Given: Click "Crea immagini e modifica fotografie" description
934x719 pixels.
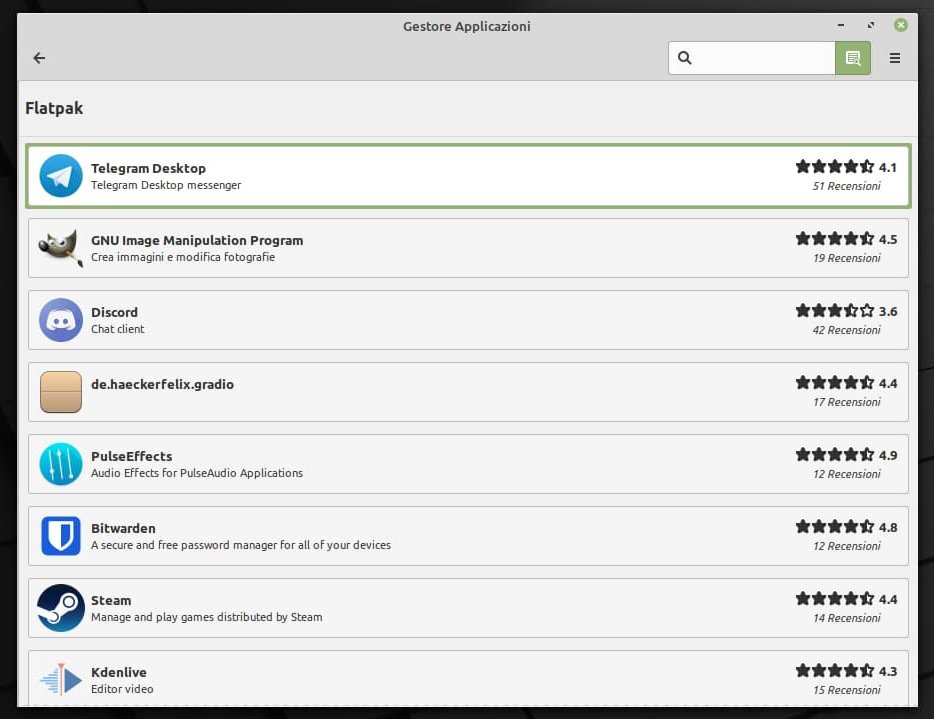Looking at the screenshot, I should [183, 257].
